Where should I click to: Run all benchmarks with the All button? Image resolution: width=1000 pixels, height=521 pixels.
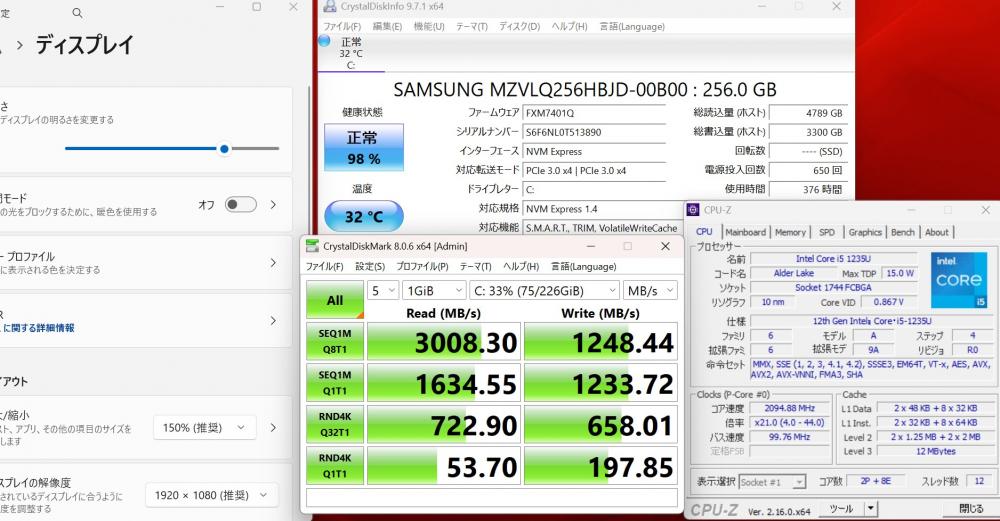(x=335, y=300)
